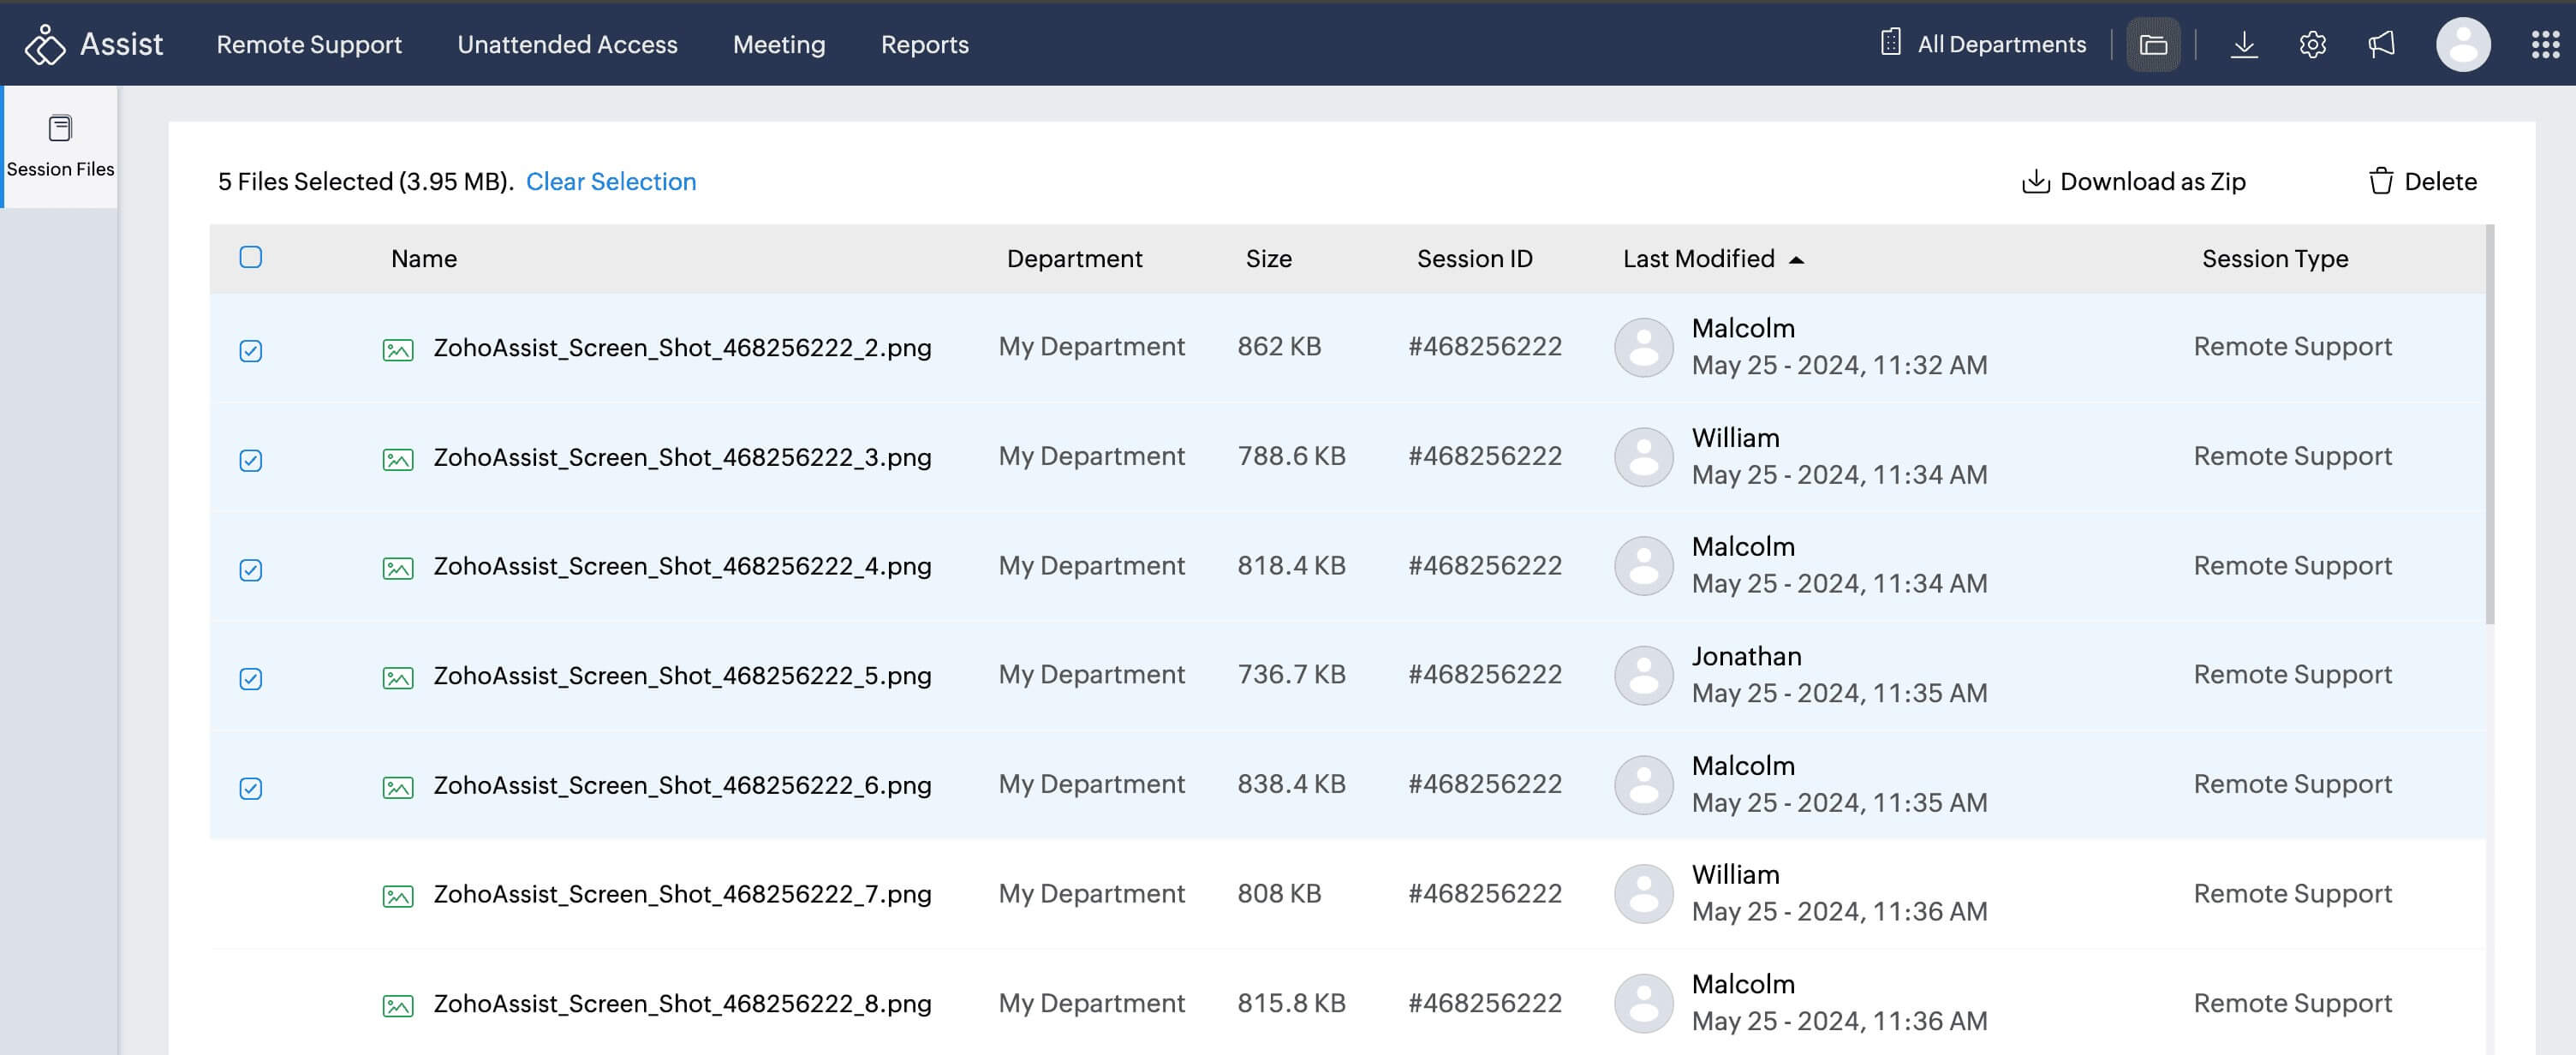Open the Session Files sidebar panel
Screen dimensions: 2576x1055
[60, 147]
